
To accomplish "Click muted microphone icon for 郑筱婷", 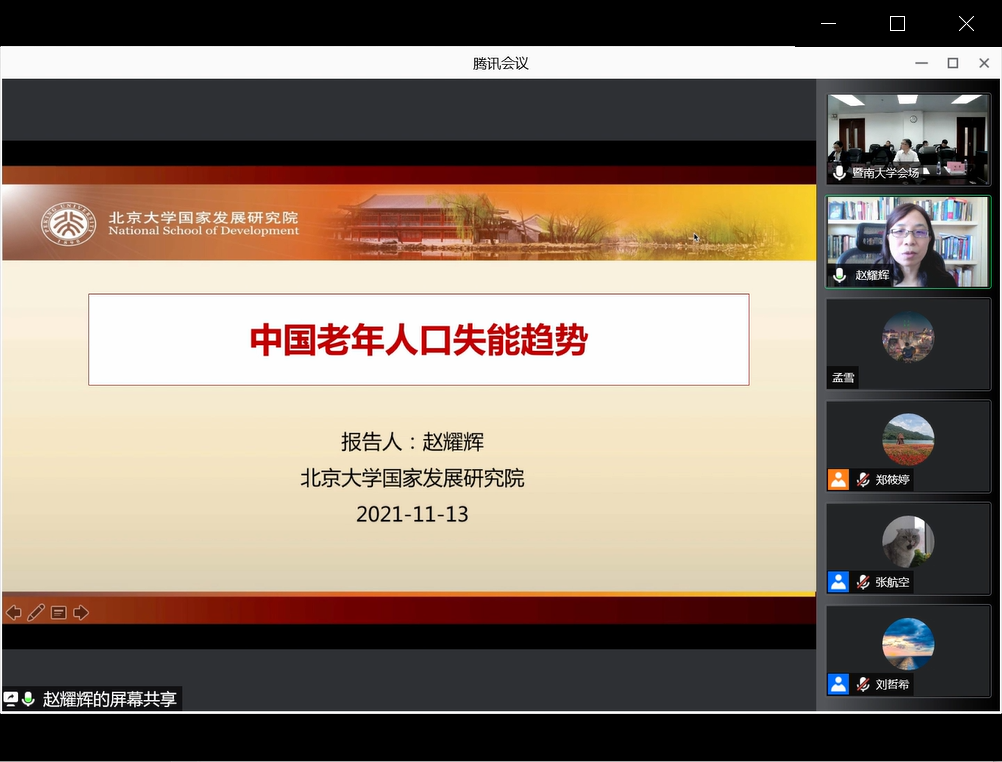I will point(862,480).
